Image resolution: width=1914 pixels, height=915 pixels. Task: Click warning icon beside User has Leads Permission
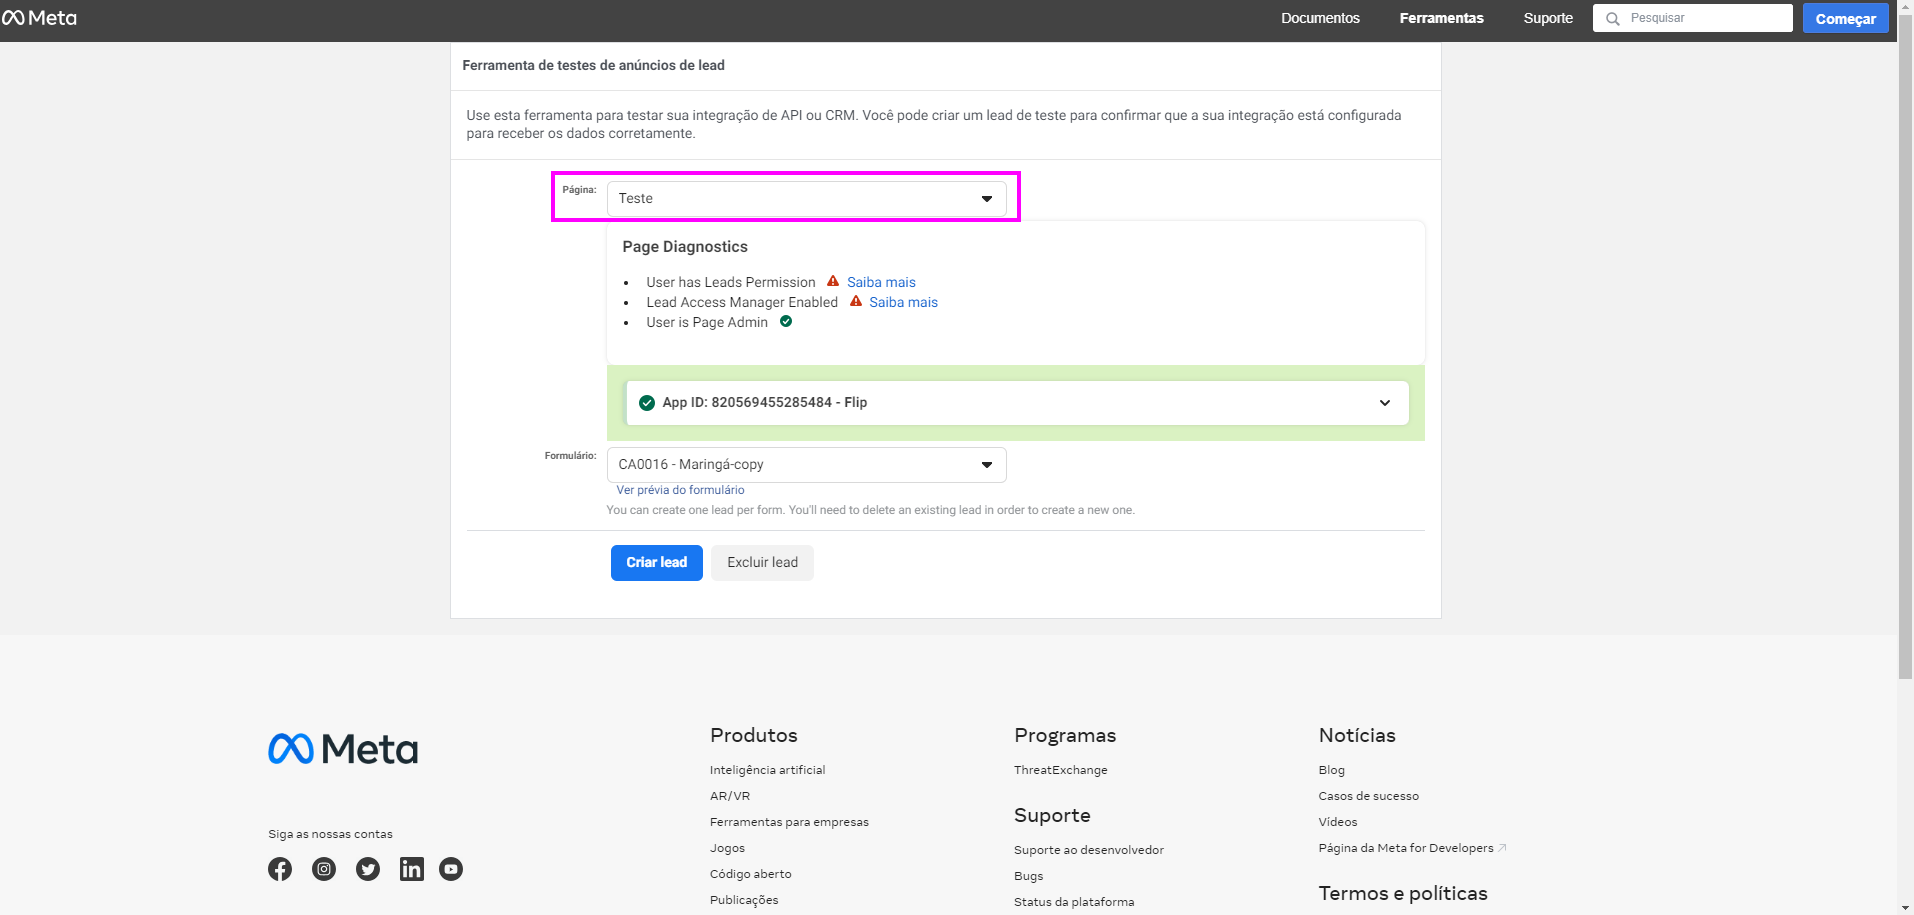(832, 281)
